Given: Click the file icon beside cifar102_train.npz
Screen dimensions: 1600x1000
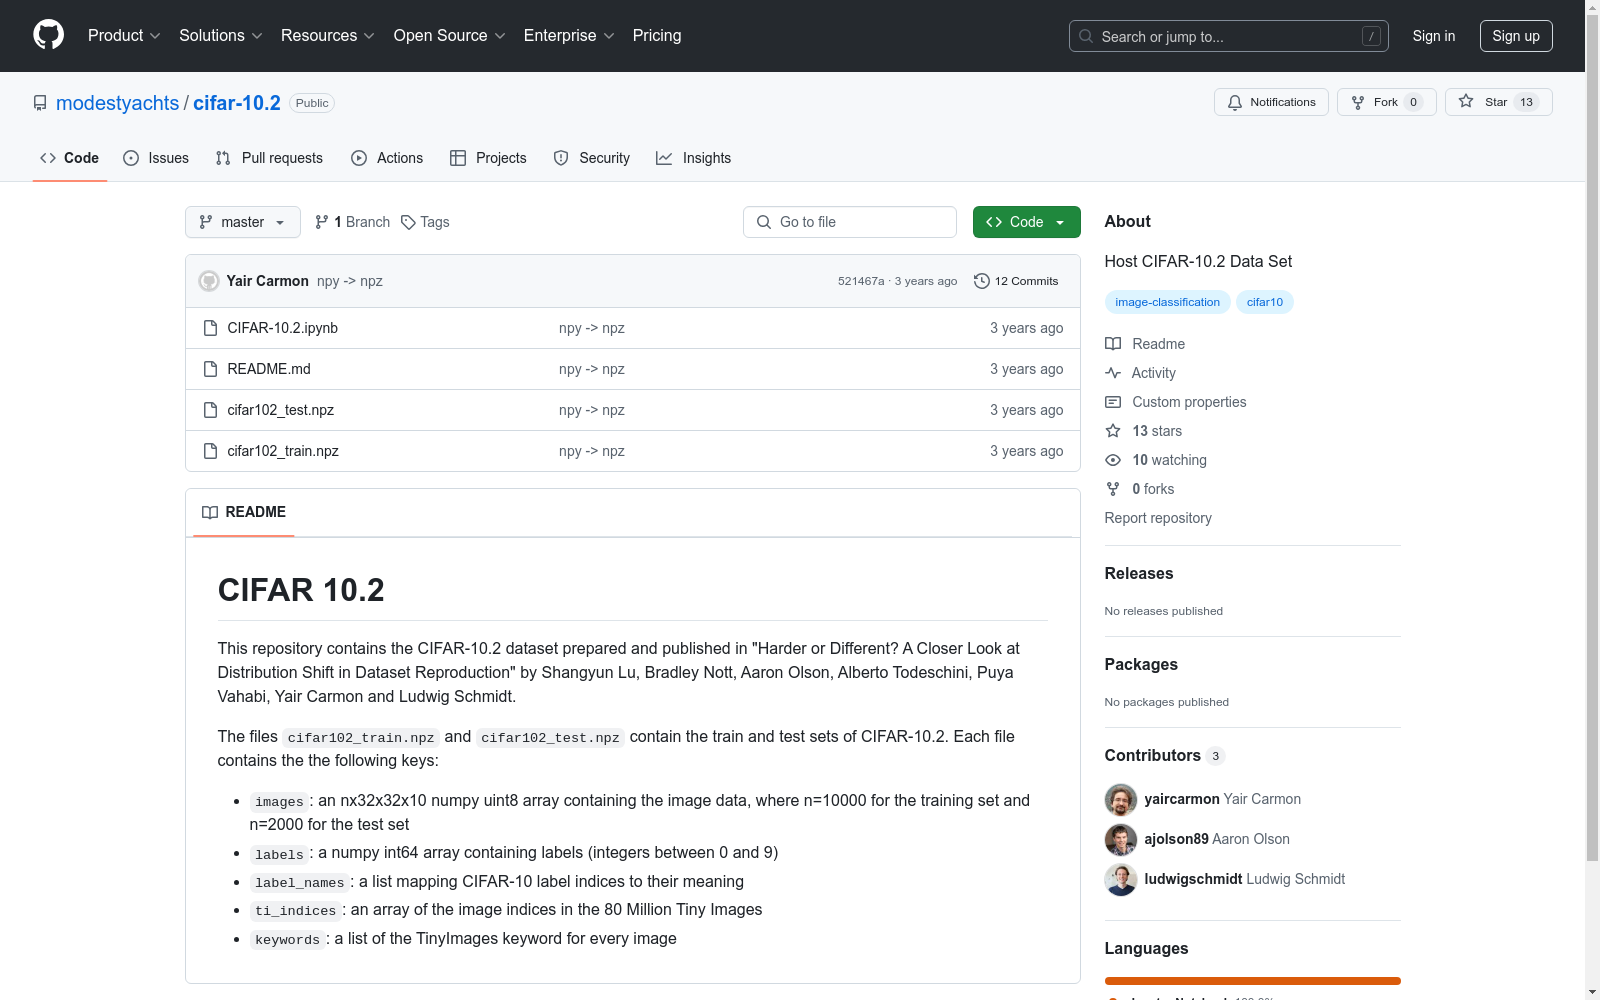Looking at the screenshot, I should (210, 451).
